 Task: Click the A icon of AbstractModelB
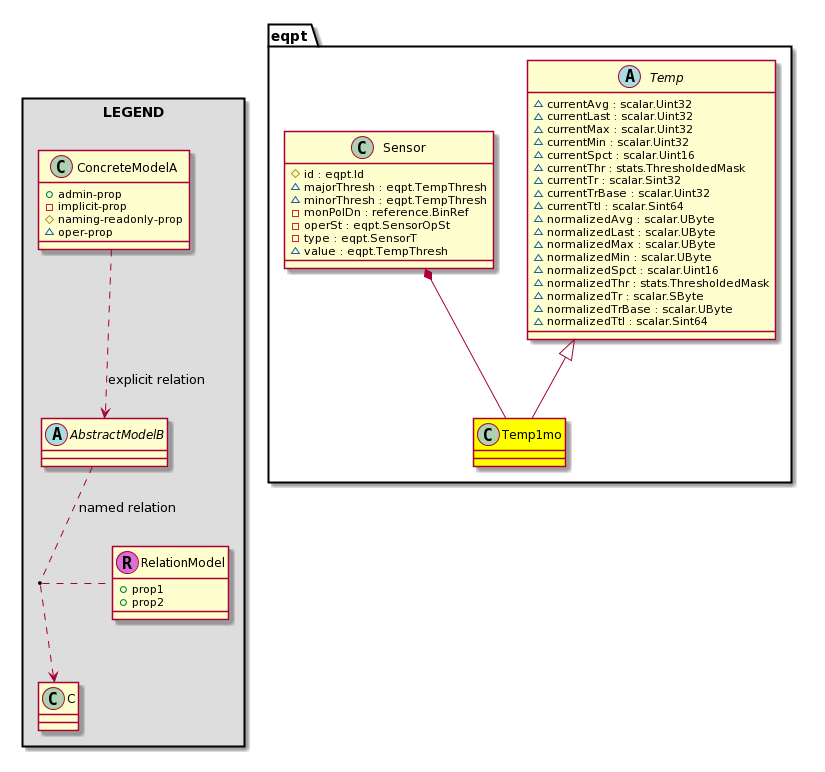tap(56, 434)
